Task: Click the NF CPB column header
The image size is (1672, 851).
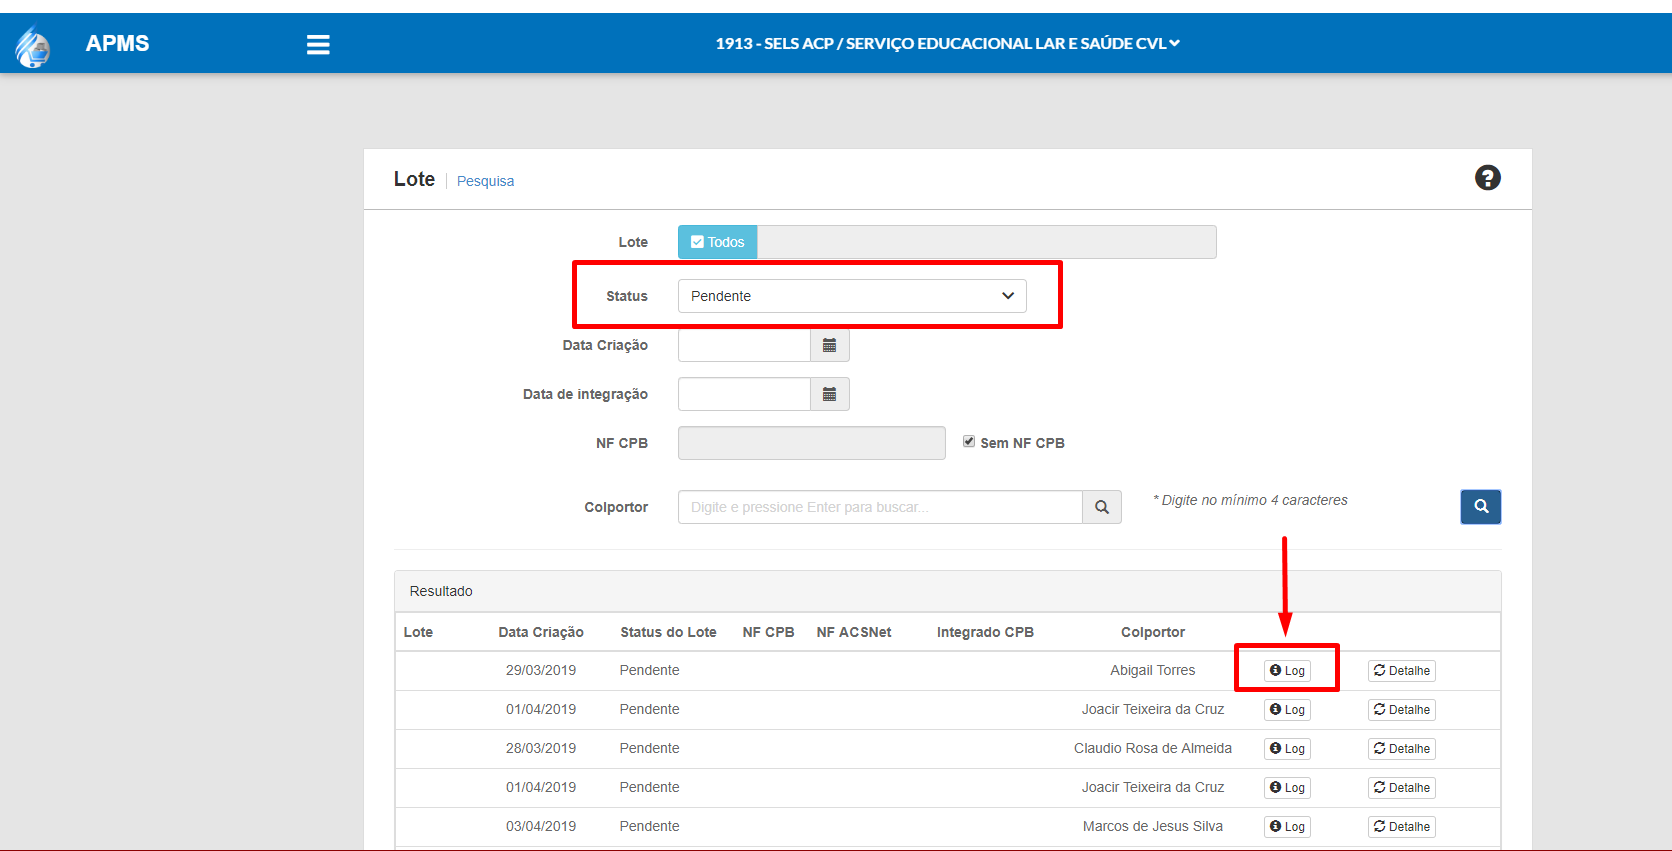Action: point(768,632)
